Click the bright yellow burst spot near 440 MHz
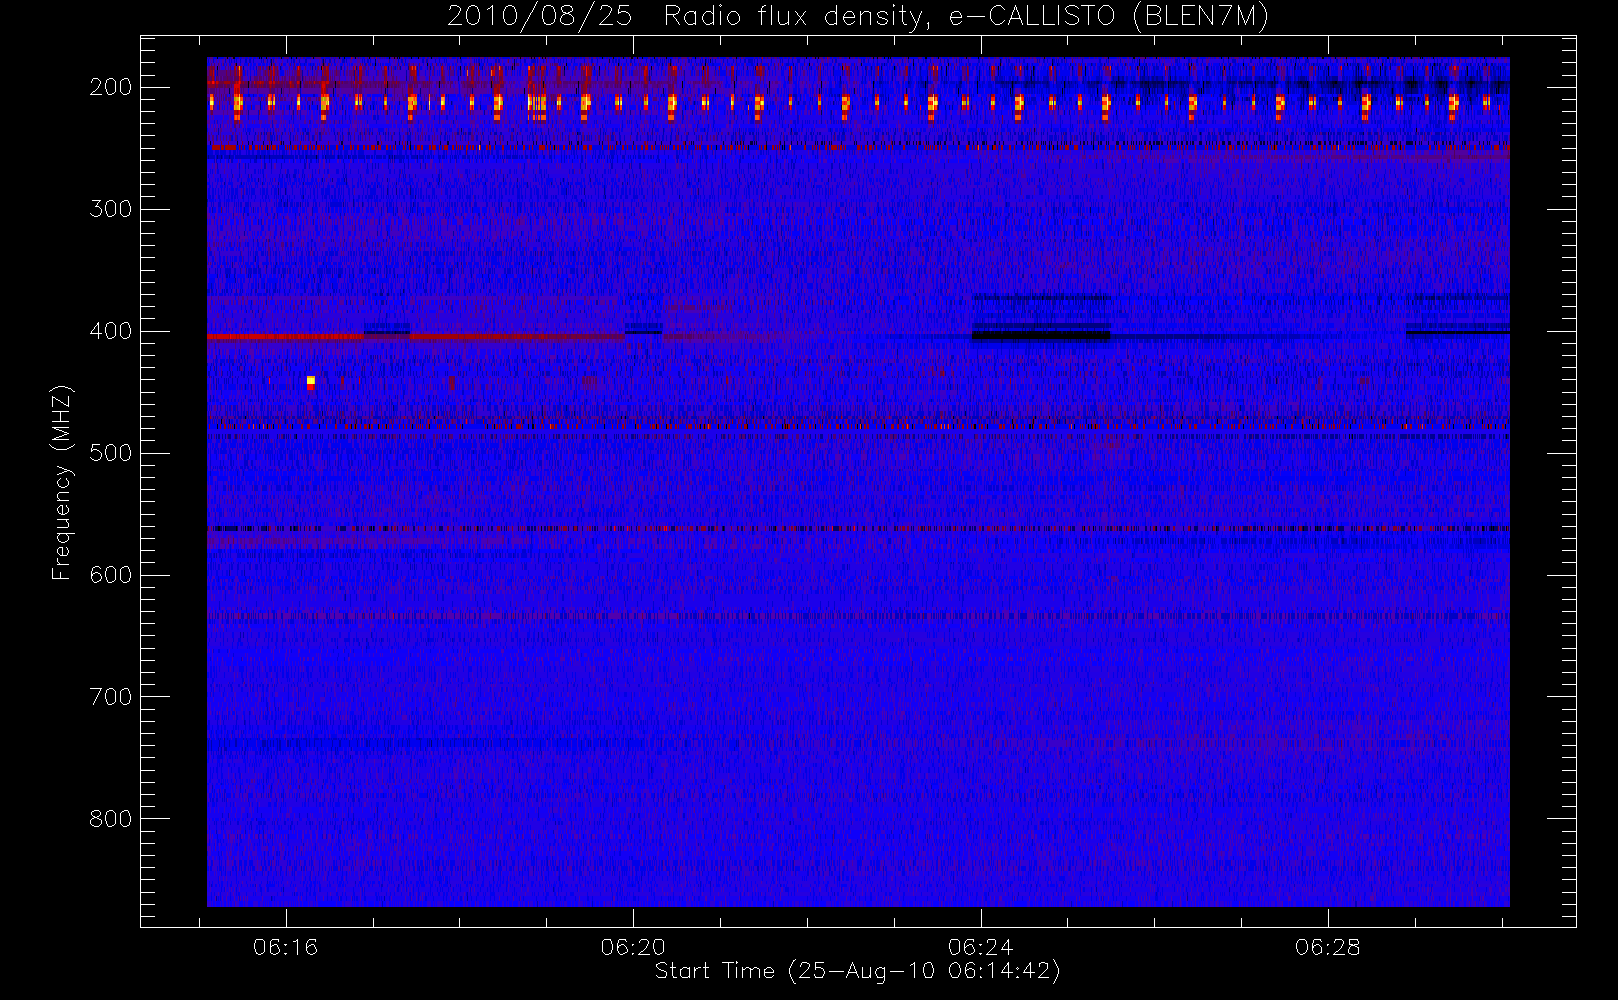The width and height of the screenshot is (1618, 1000). click(x=311, y=381)
